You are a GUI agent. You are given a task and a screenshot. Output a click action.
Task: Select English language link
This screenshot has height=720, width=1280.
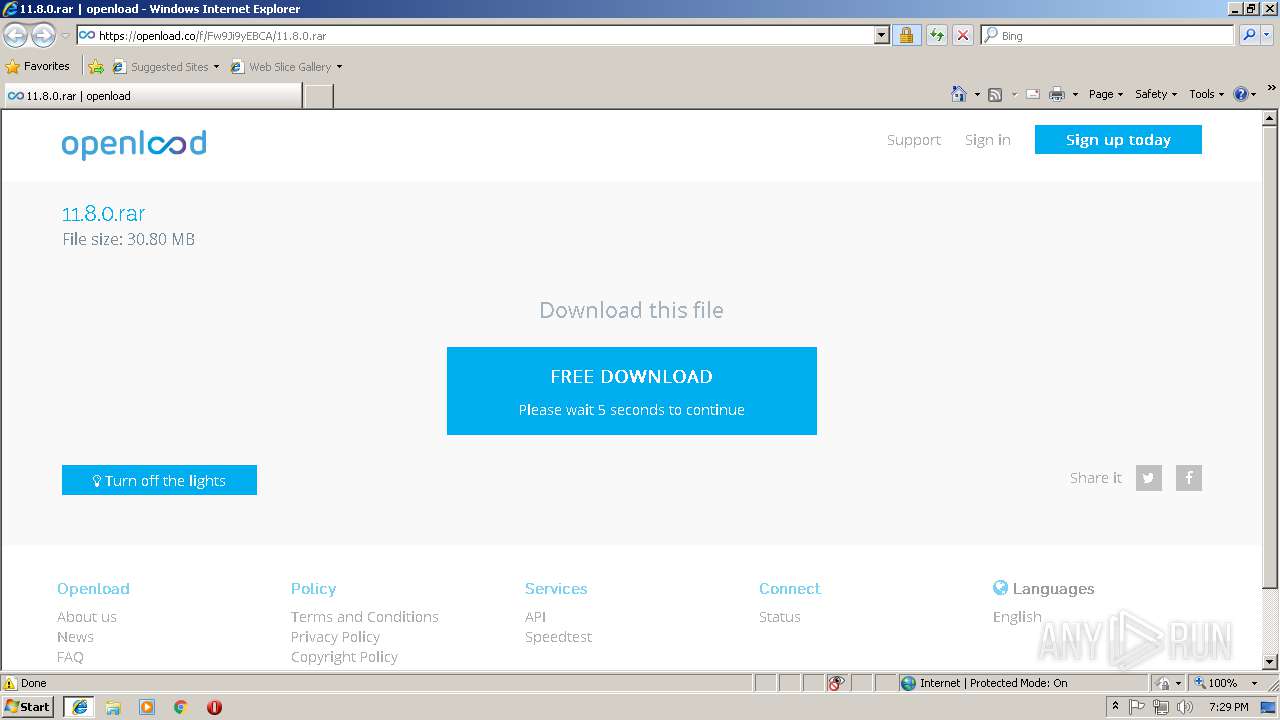1017,617
